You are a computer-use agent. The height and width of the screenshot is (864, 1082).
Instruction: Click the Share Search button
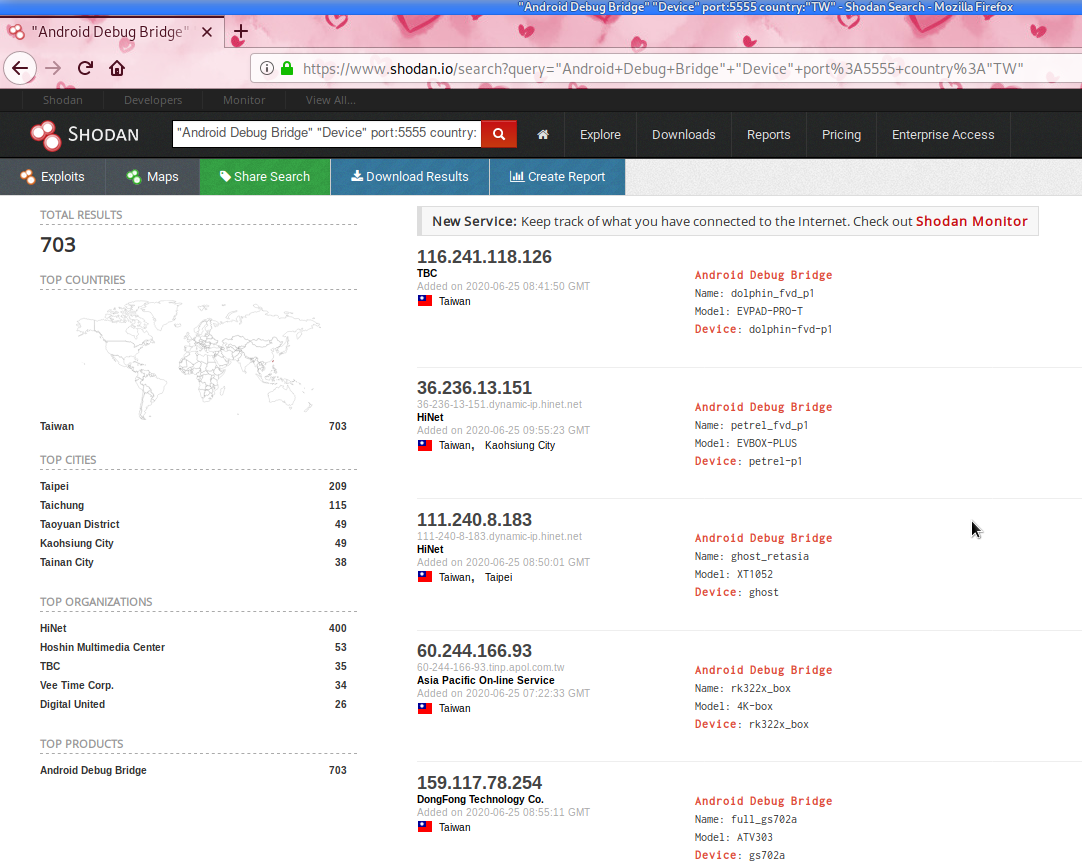[264, 177]
